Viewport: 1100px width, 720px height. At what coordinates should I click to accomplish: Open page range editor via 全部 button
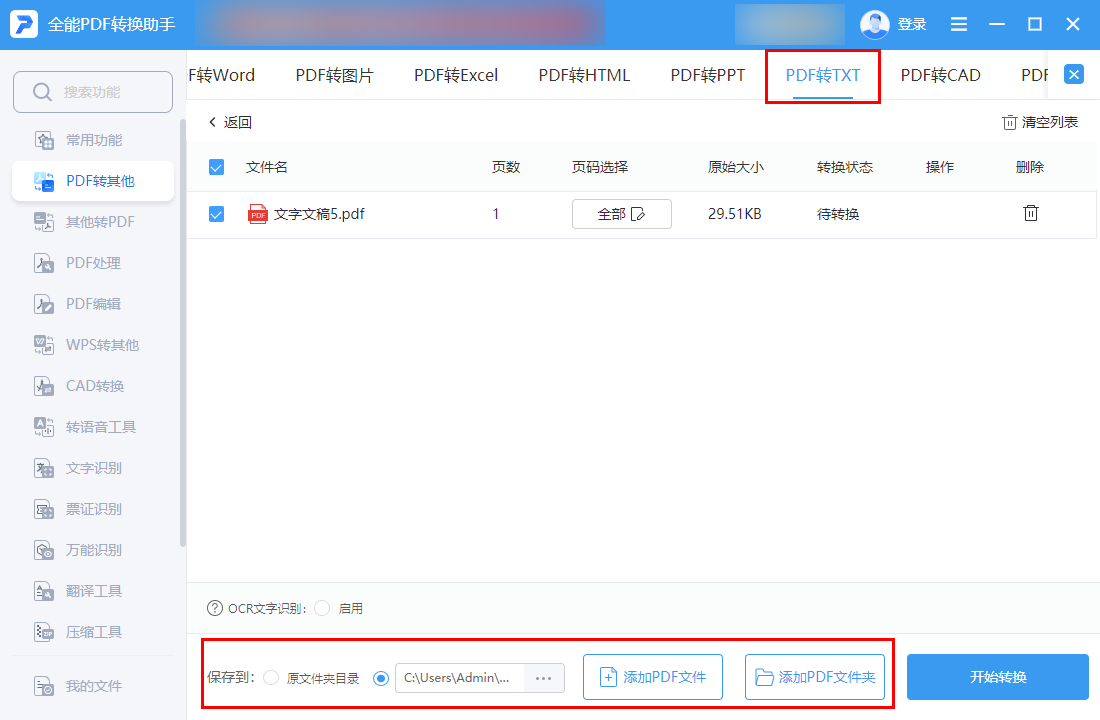621,214
